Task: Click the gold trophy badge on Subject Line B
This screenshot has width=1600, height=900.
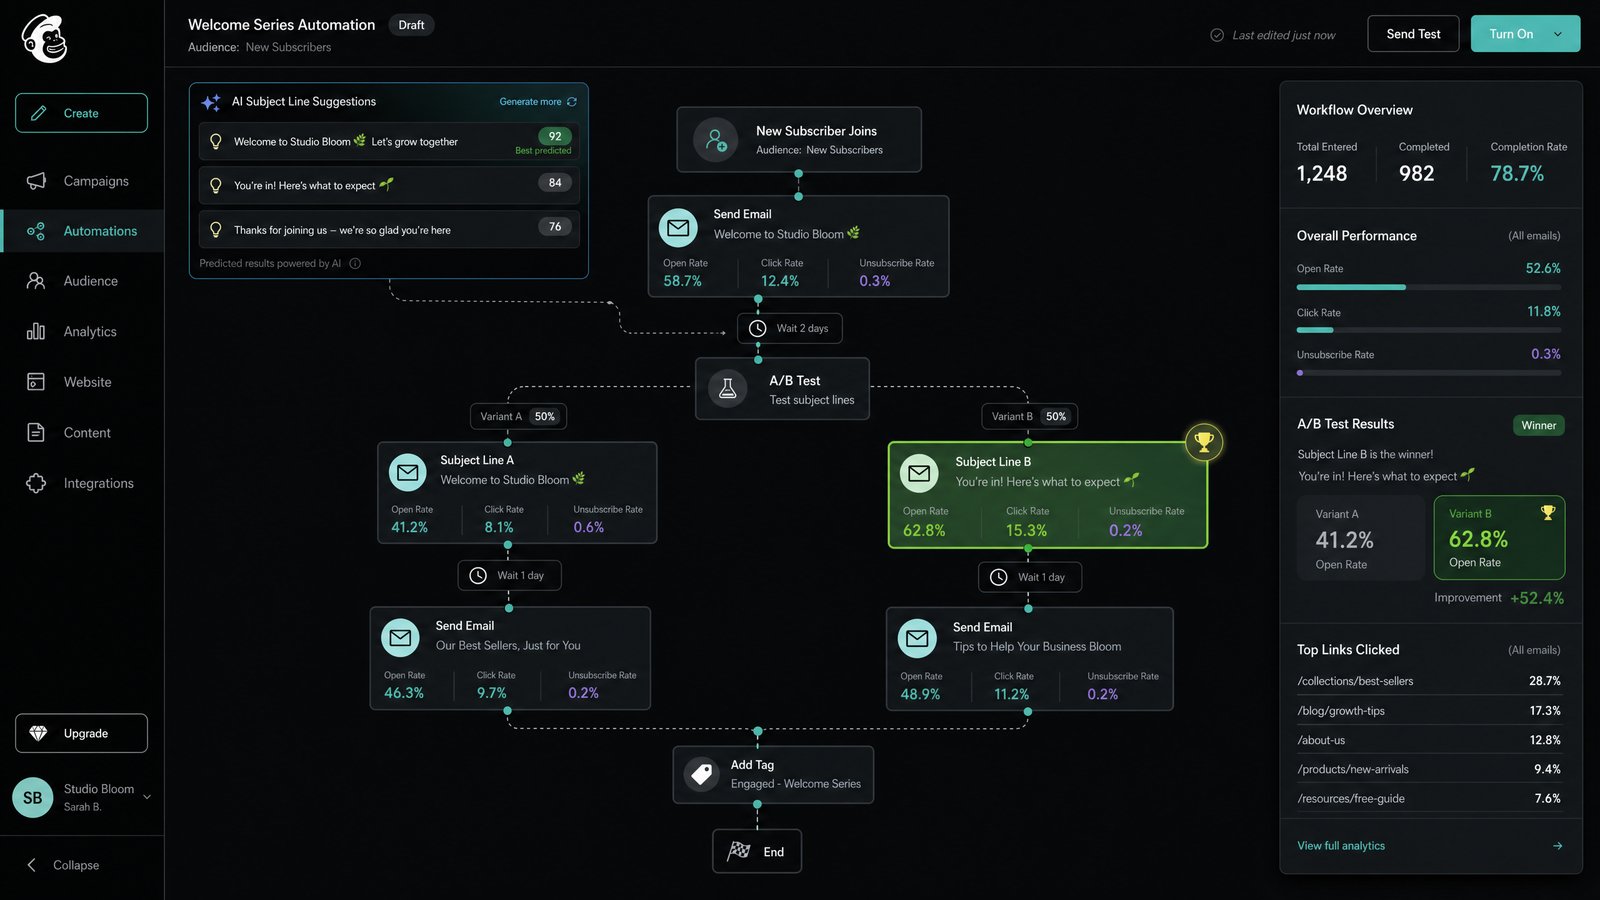Action: [1204, 442]
